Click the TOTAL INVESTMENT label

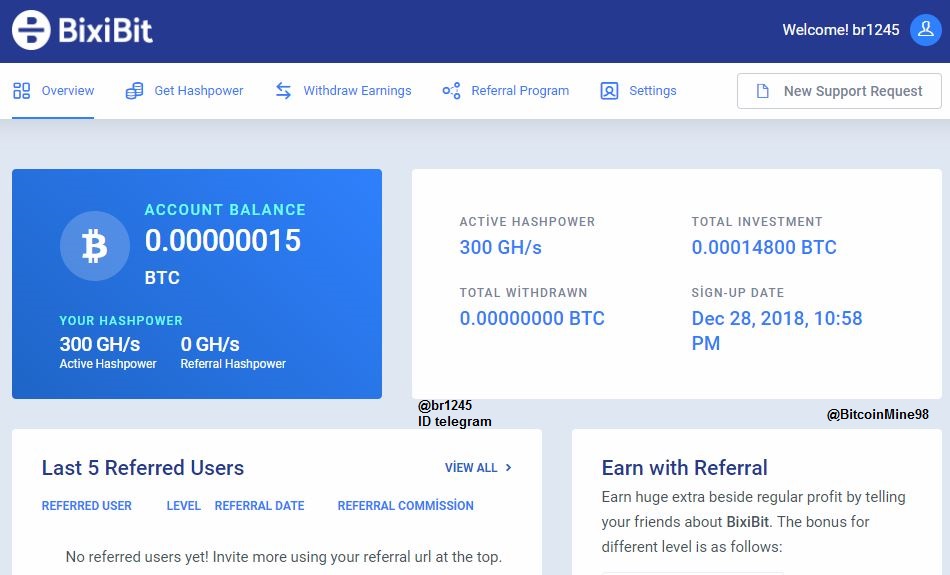(x=757, y=222)
